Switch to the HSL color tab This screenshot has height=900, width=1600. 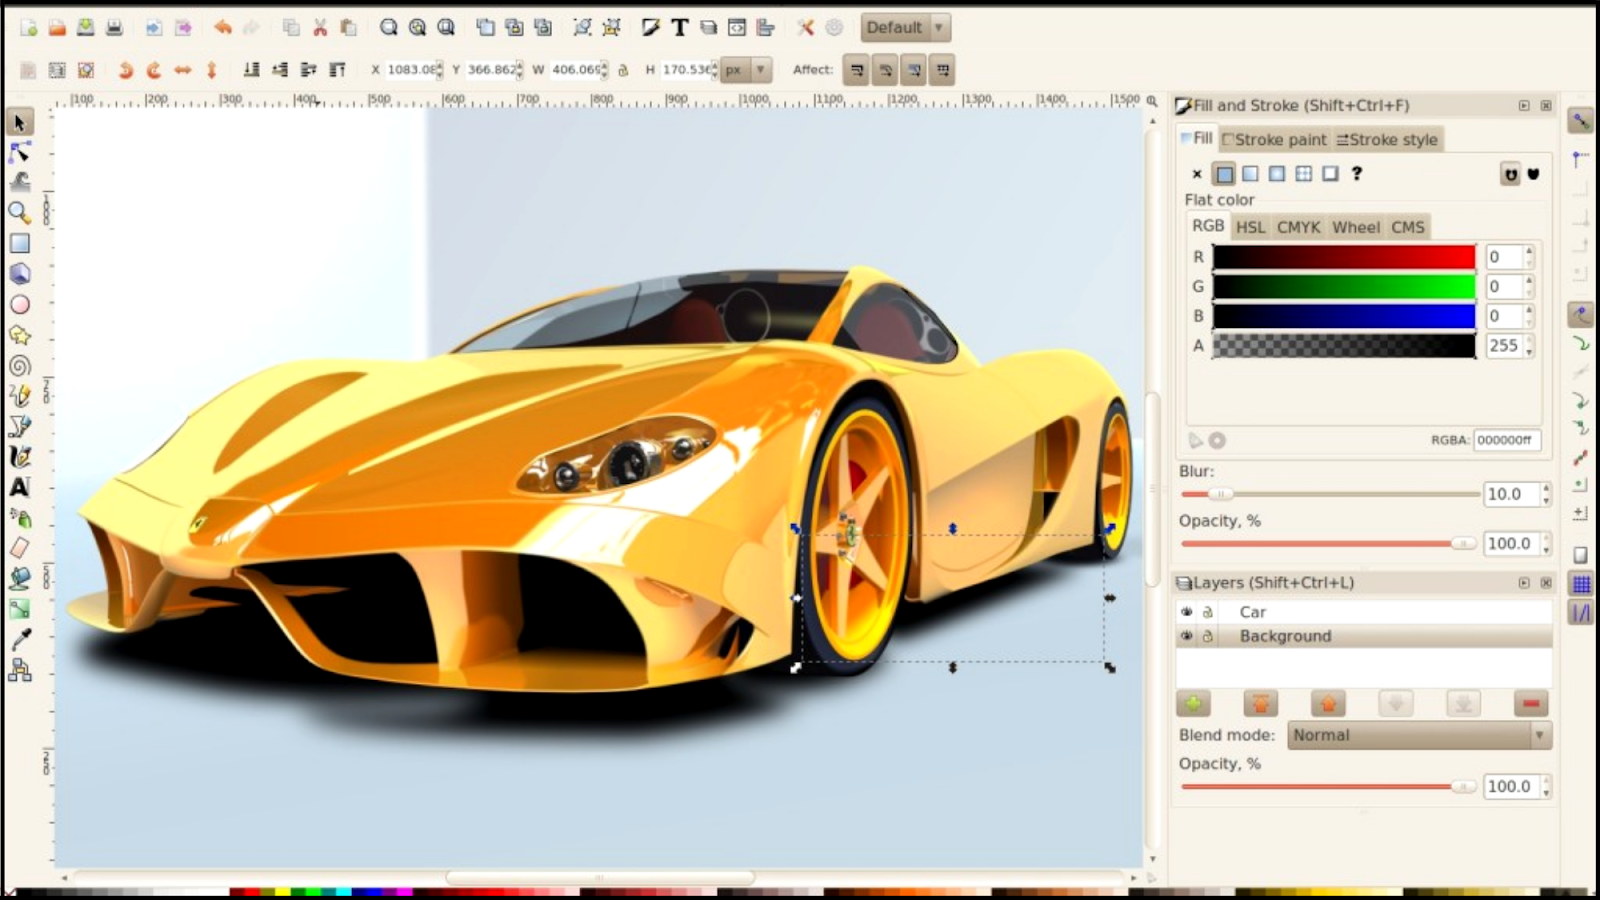1250,227
